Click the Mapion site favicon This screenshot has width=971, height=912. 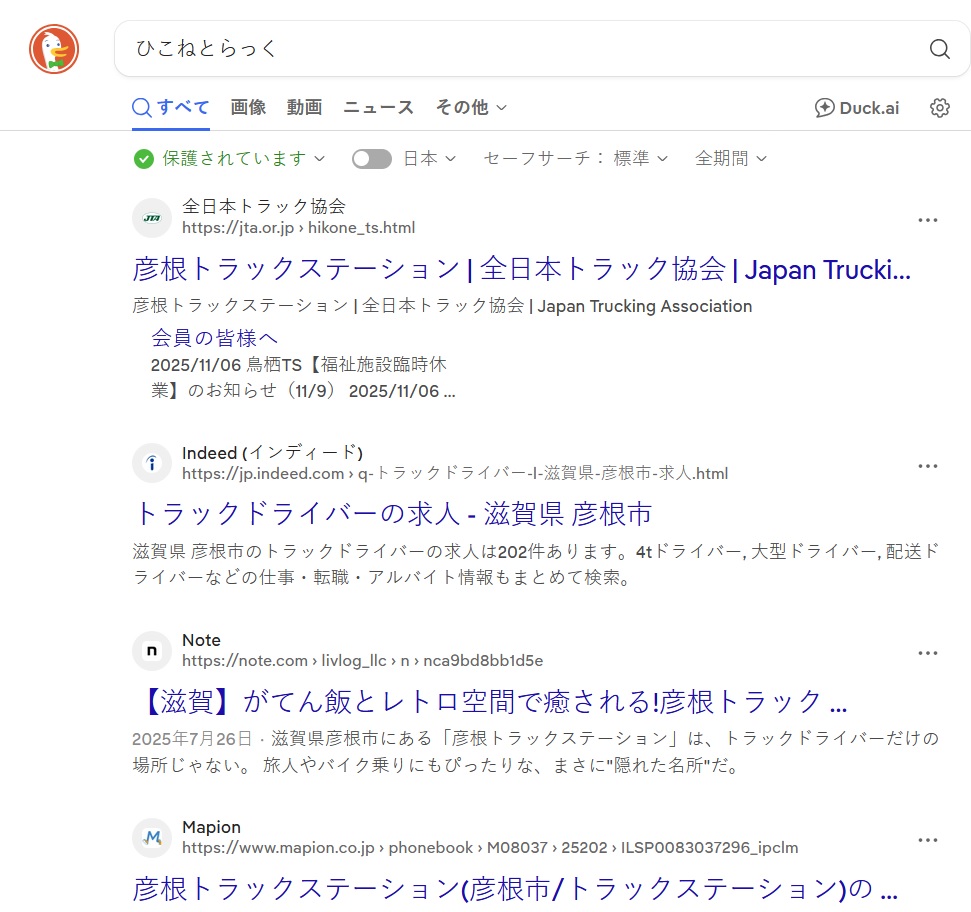click(152, 837)
